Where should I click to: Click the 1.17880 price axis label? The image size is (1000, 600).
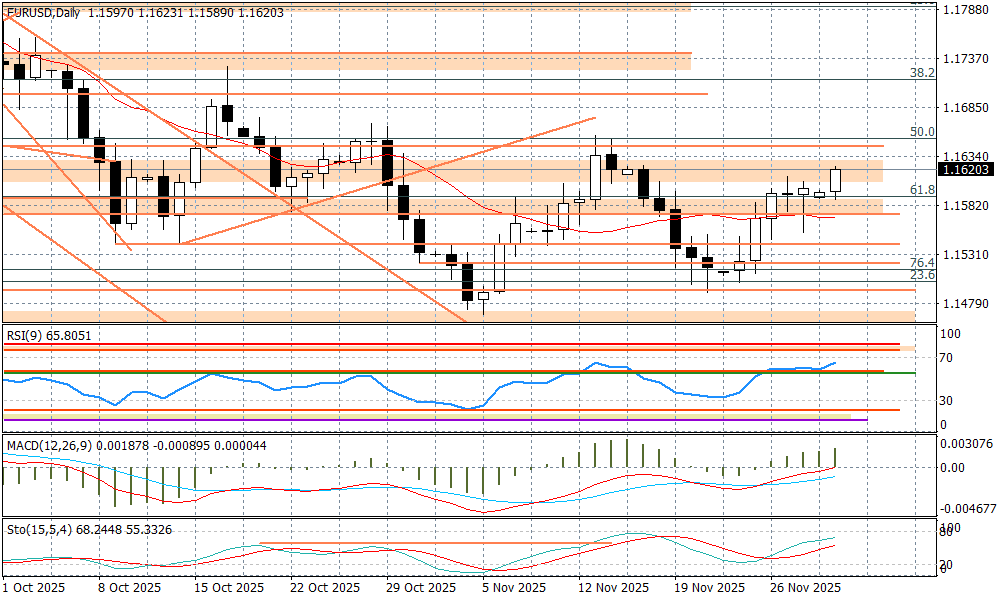pos(966,10)
